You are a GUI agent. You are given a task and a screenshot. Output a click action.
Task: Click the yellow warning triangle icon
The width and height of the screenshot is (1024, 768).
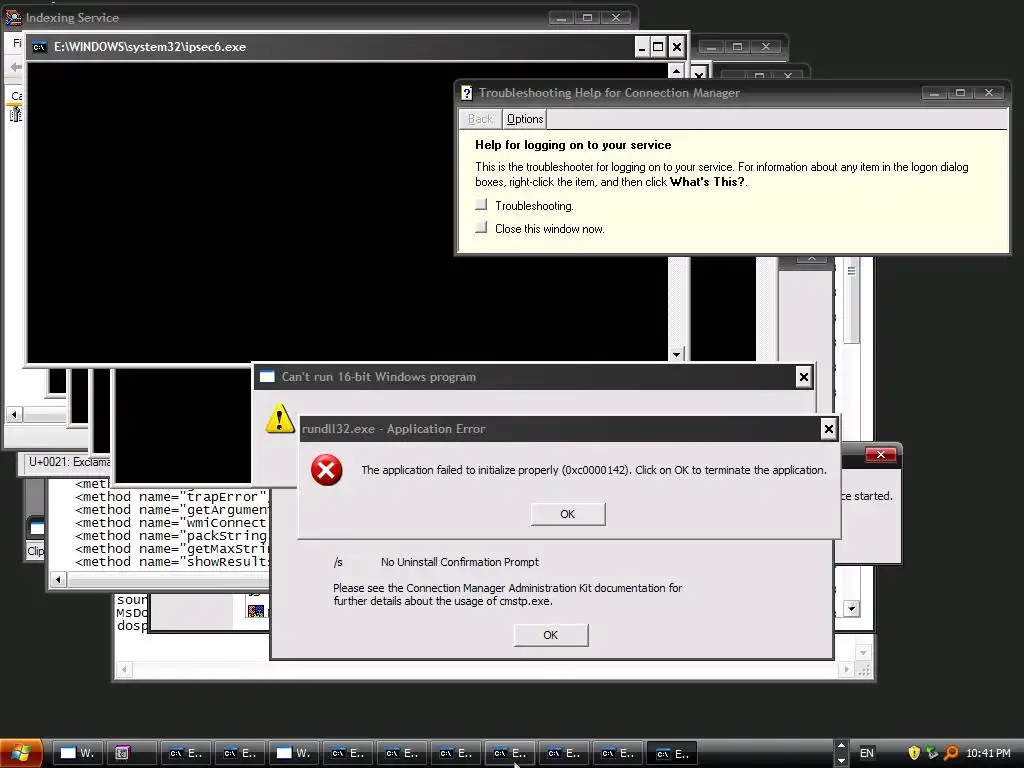280,419
